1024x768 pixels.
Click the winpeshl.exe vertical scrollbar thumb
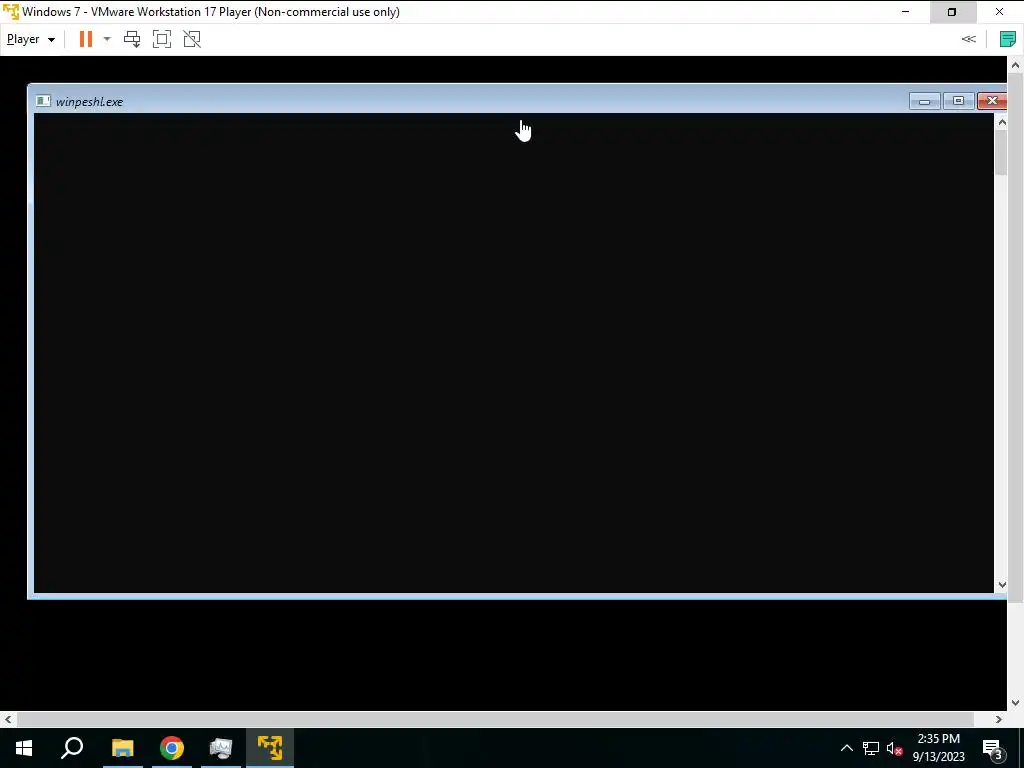coord(1001,152)
